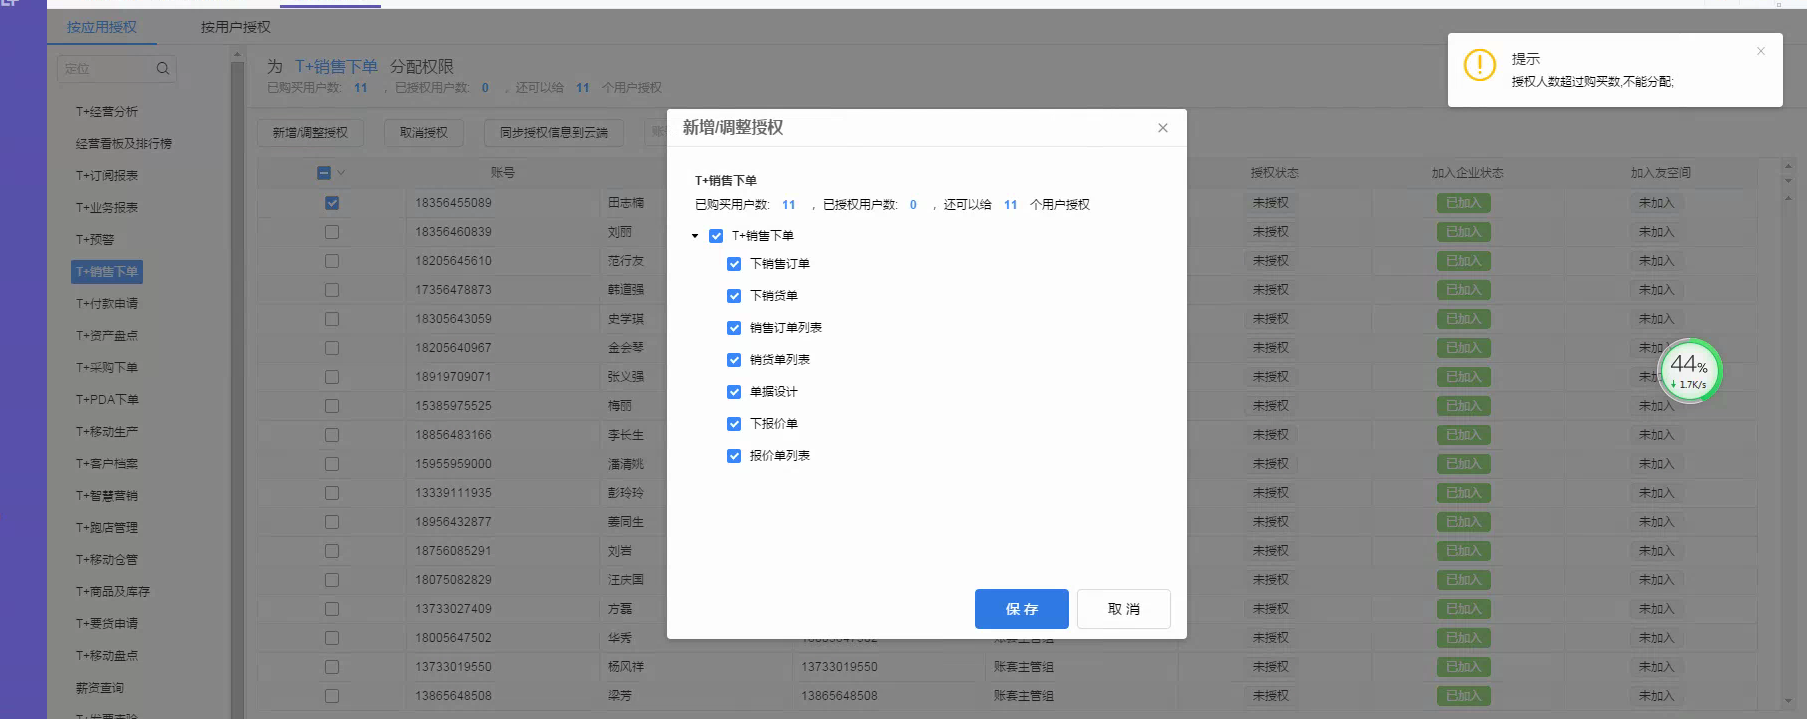Select T+客户档案 in sidebar
This screenshot has height=719, width=1807.
(x=107, y=464)
